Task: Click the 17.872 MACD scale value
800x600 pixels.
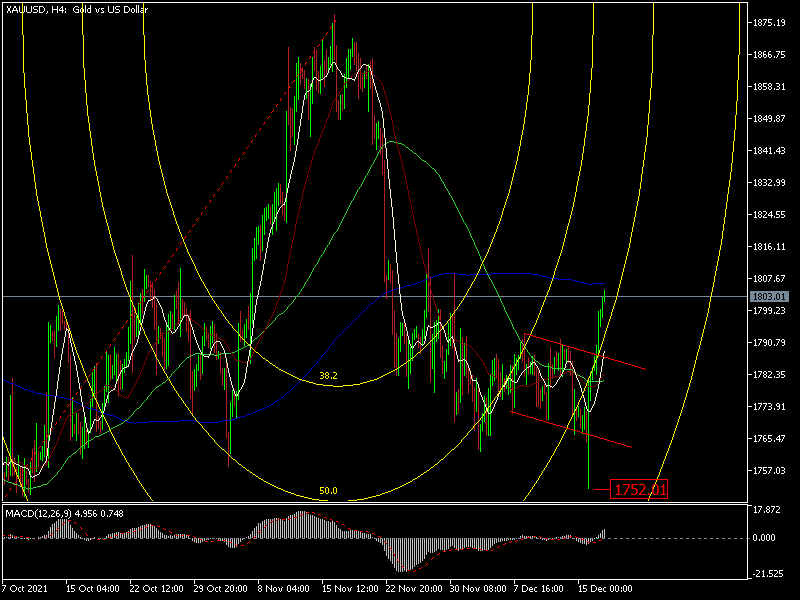Action: (766, 508)
